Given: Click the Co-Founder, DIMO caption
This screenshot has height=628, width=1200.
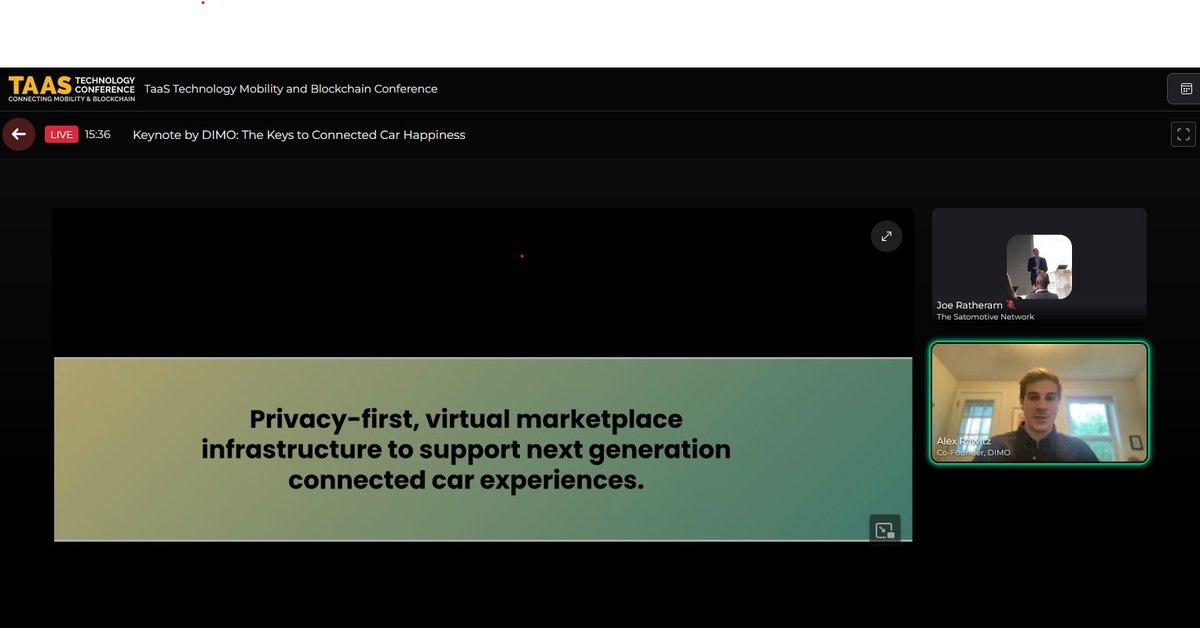Looking at the screenshot, I should 972,453.
